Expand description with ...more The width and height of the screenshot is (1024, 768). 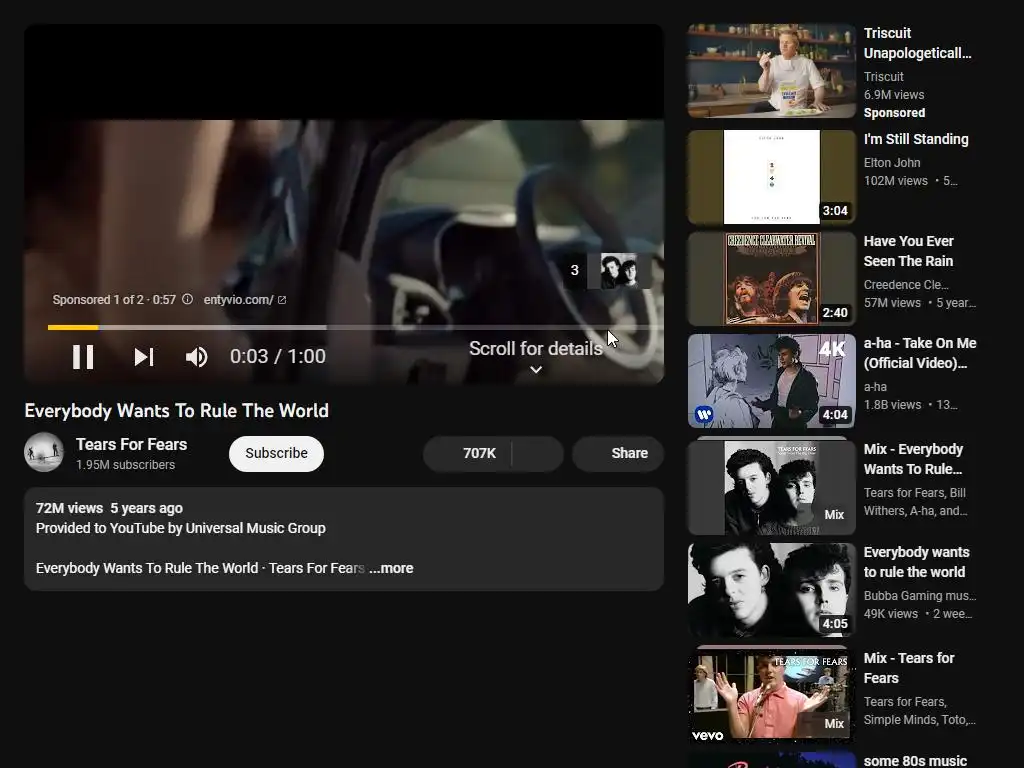[391, 568]
